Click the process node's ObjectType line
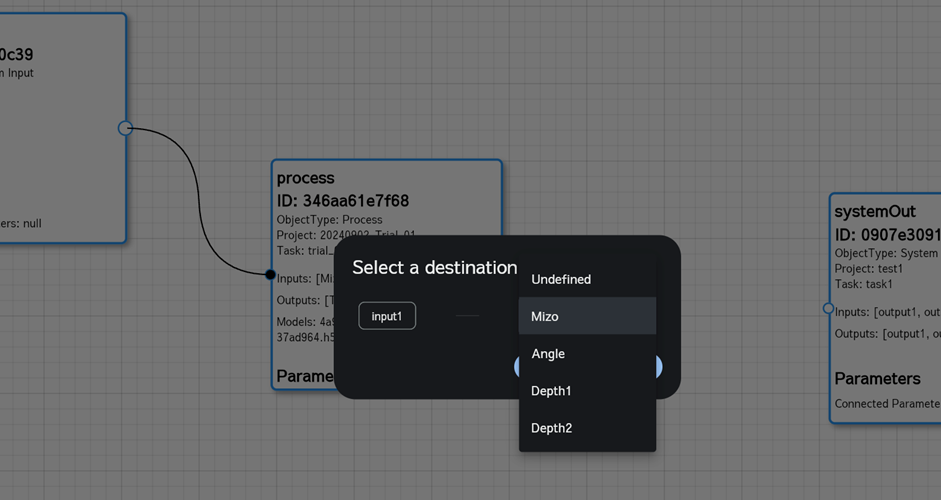The height and width of the screenshot is (500, 941). [x=329, y=220]
